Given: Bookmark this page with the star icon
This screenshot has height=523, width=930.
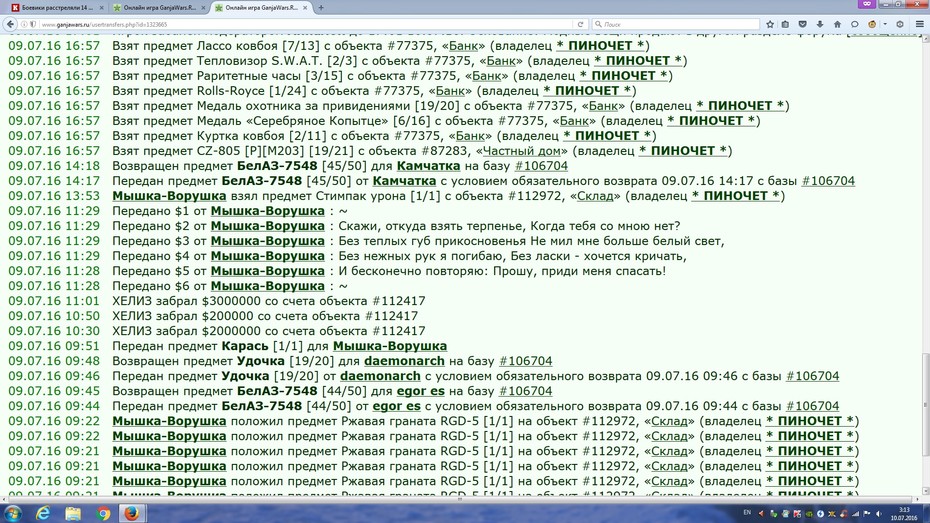Looking at the screenshot, I should [x=770, y=24].
